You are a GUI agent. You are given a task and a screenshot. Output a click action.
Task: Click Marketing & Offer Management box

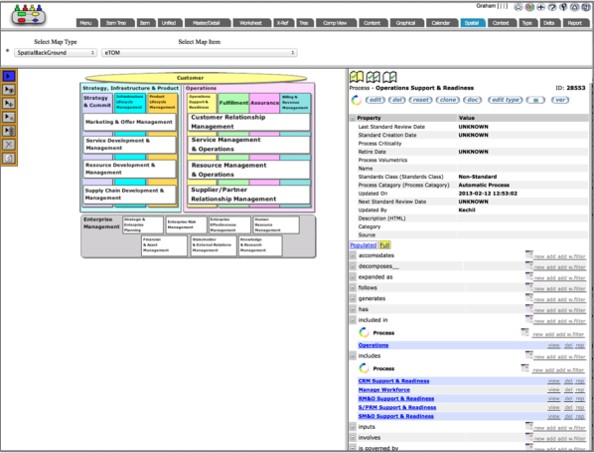(x=130, y=122)
